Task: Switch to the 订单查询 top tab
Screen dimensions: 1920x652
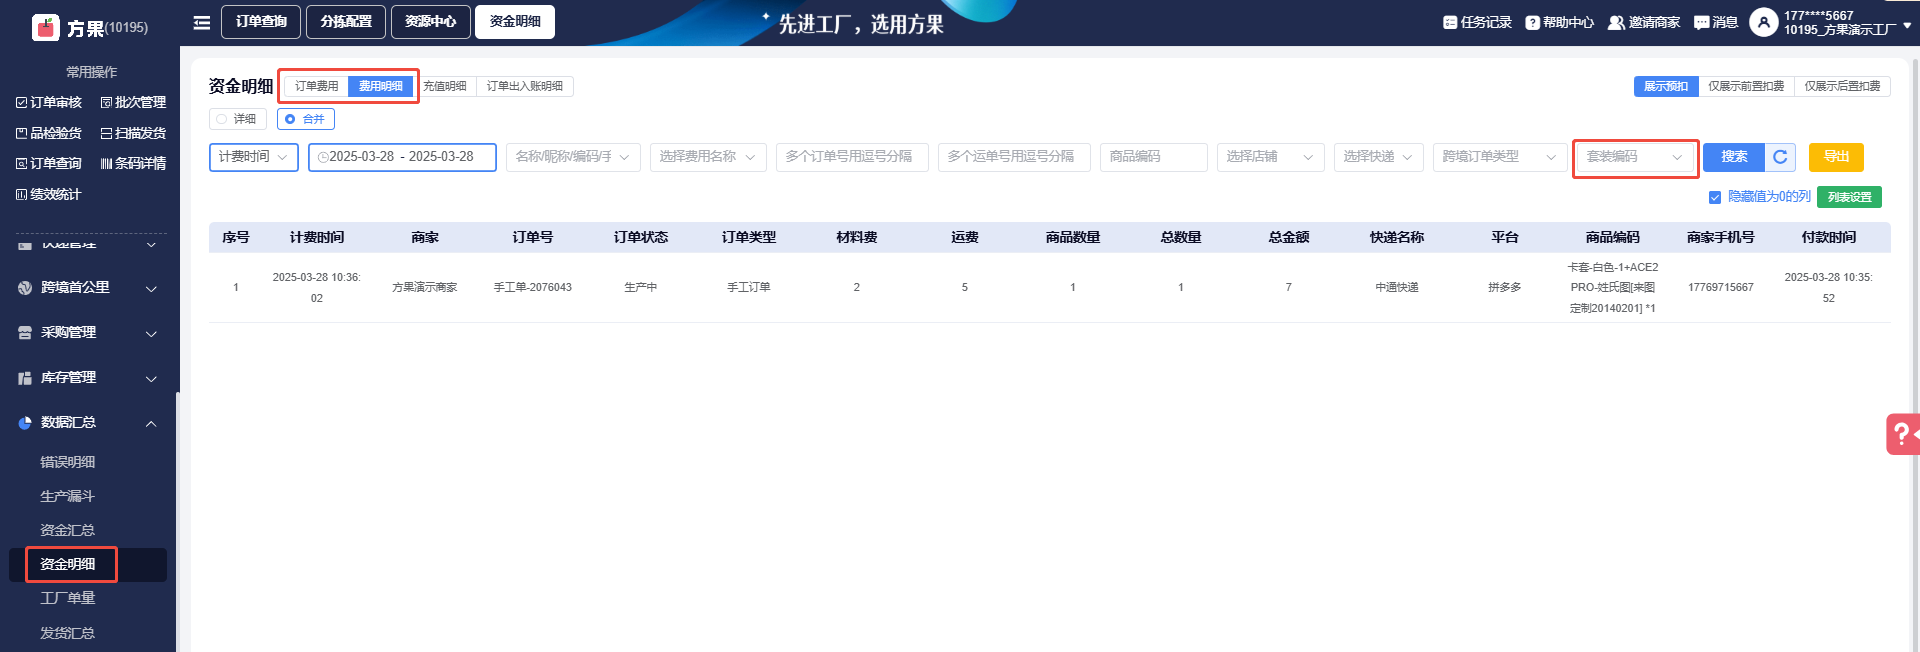Action: pos(262,22)
